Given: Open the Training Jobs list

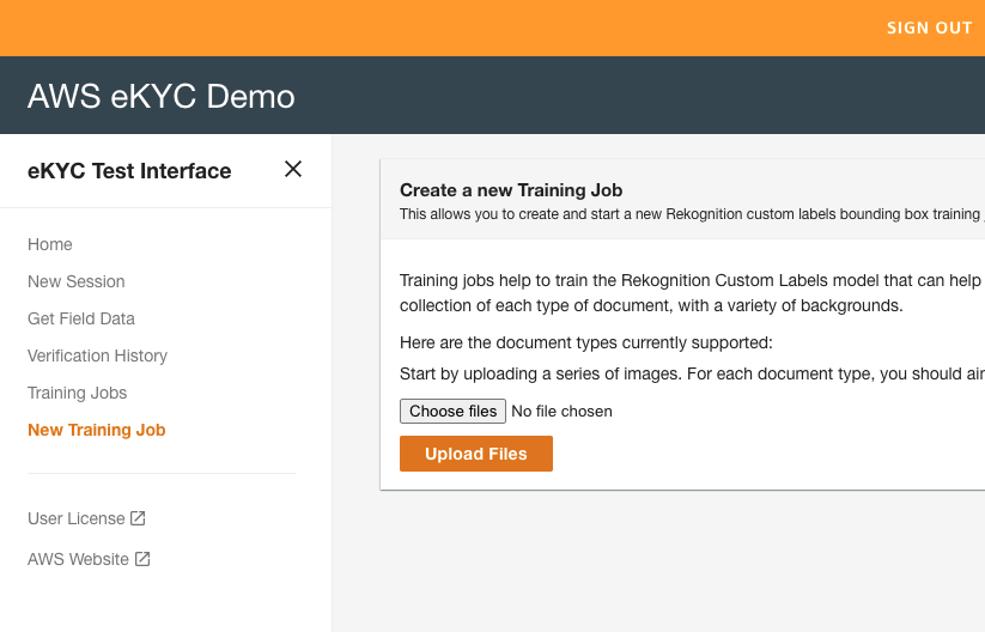Looking at the screenshot, I should (77, 392).
